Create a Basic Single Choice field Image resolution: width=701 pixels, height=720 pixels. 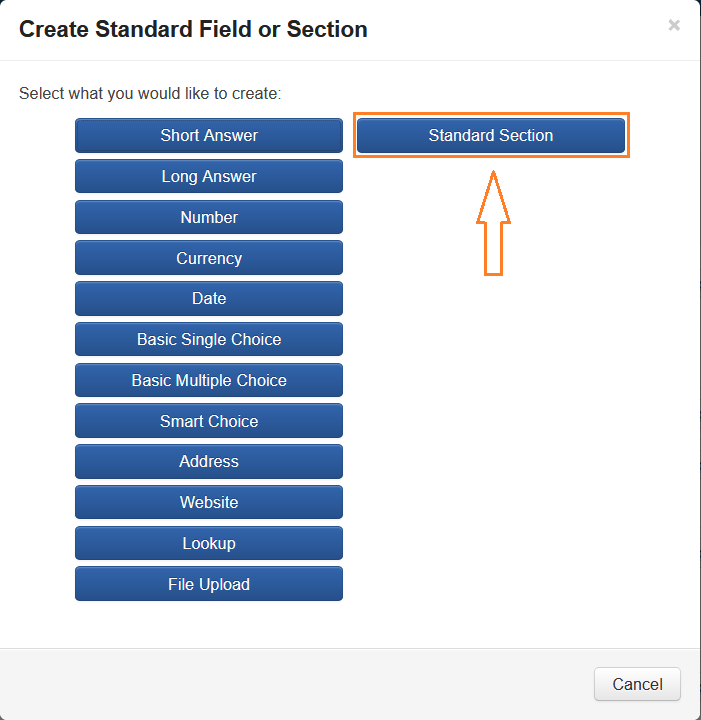click(209, 340)
